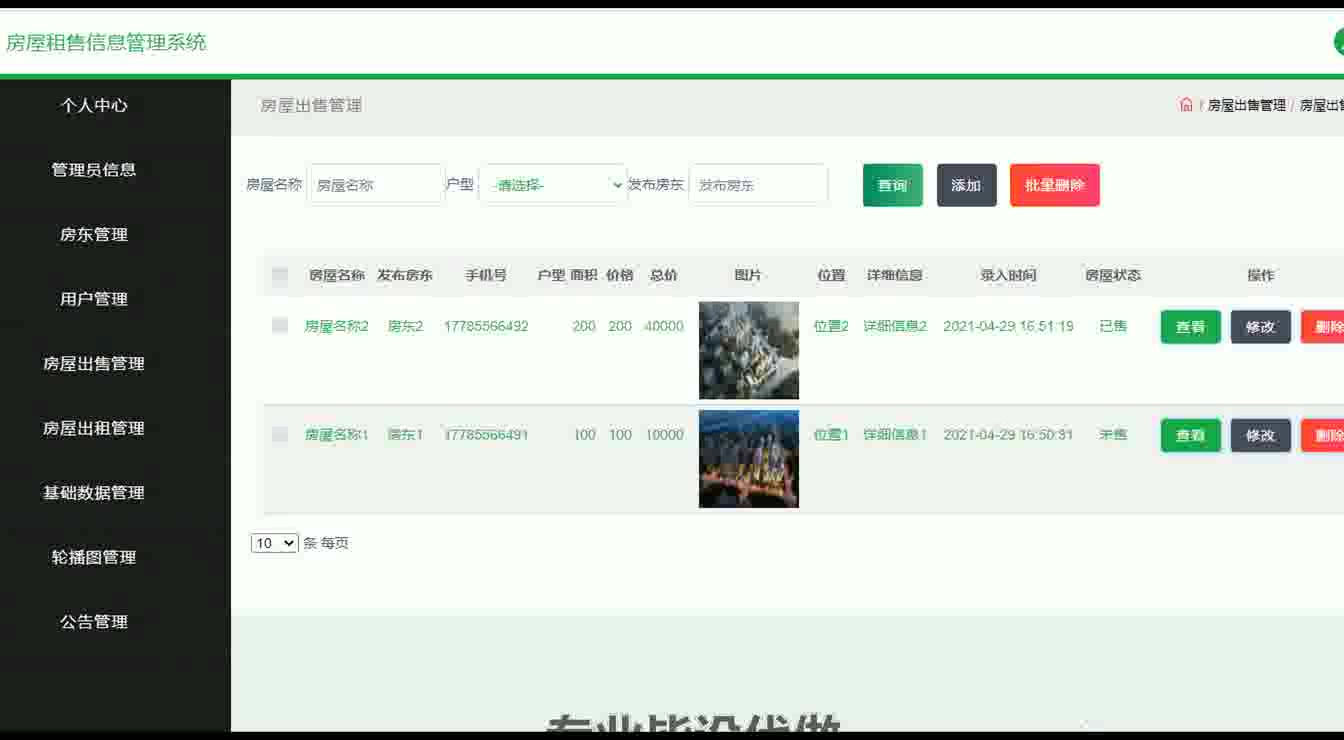This screenshot has height=740, width=1344.
Task: Open 公告管理 in the sidebar
Action: point(94,622)
